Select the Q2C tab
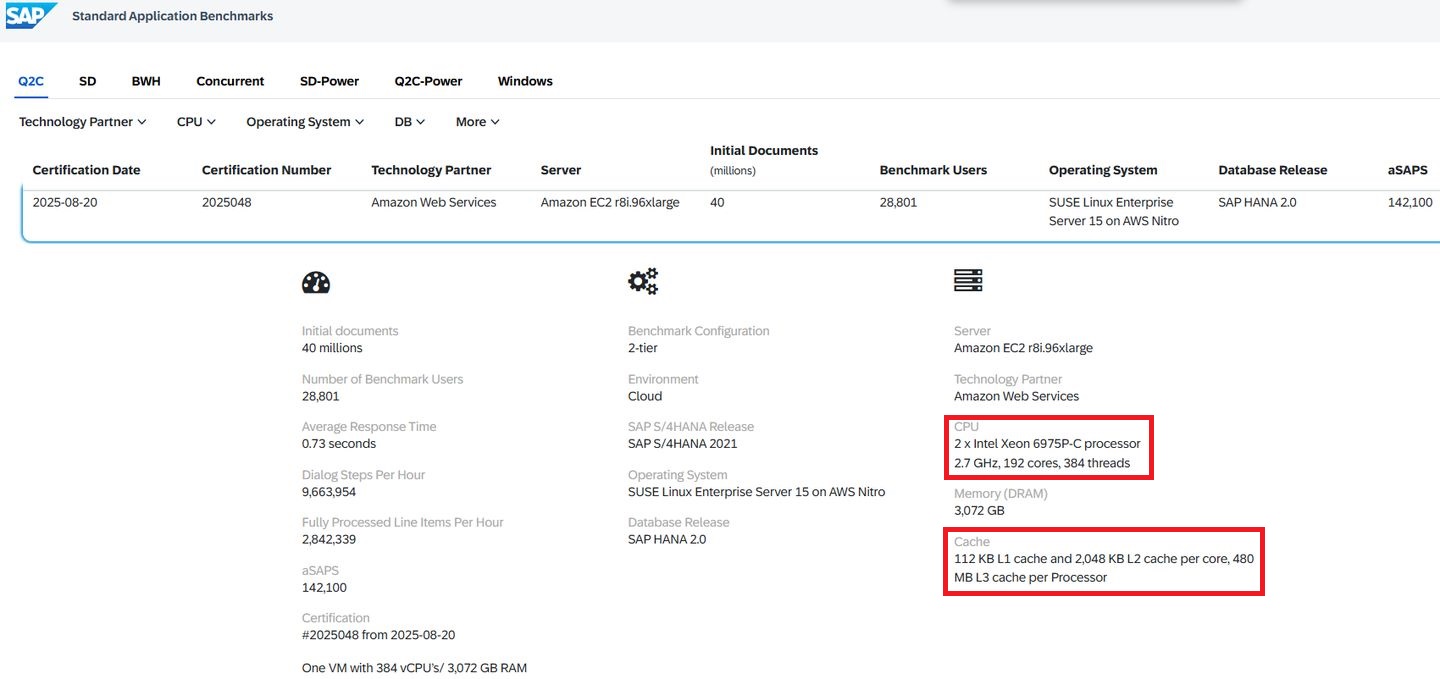This screenshot has height=679, width=1440. coord(31,81)
